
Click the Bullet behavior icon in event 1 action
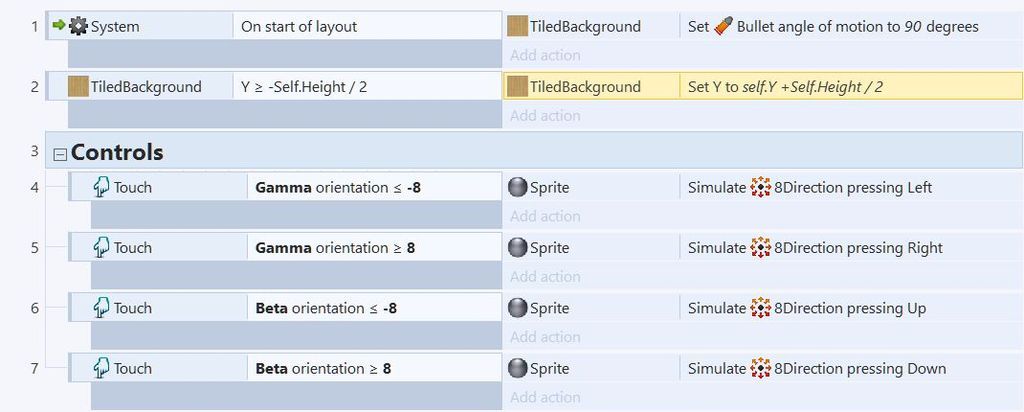pos(723,26)
